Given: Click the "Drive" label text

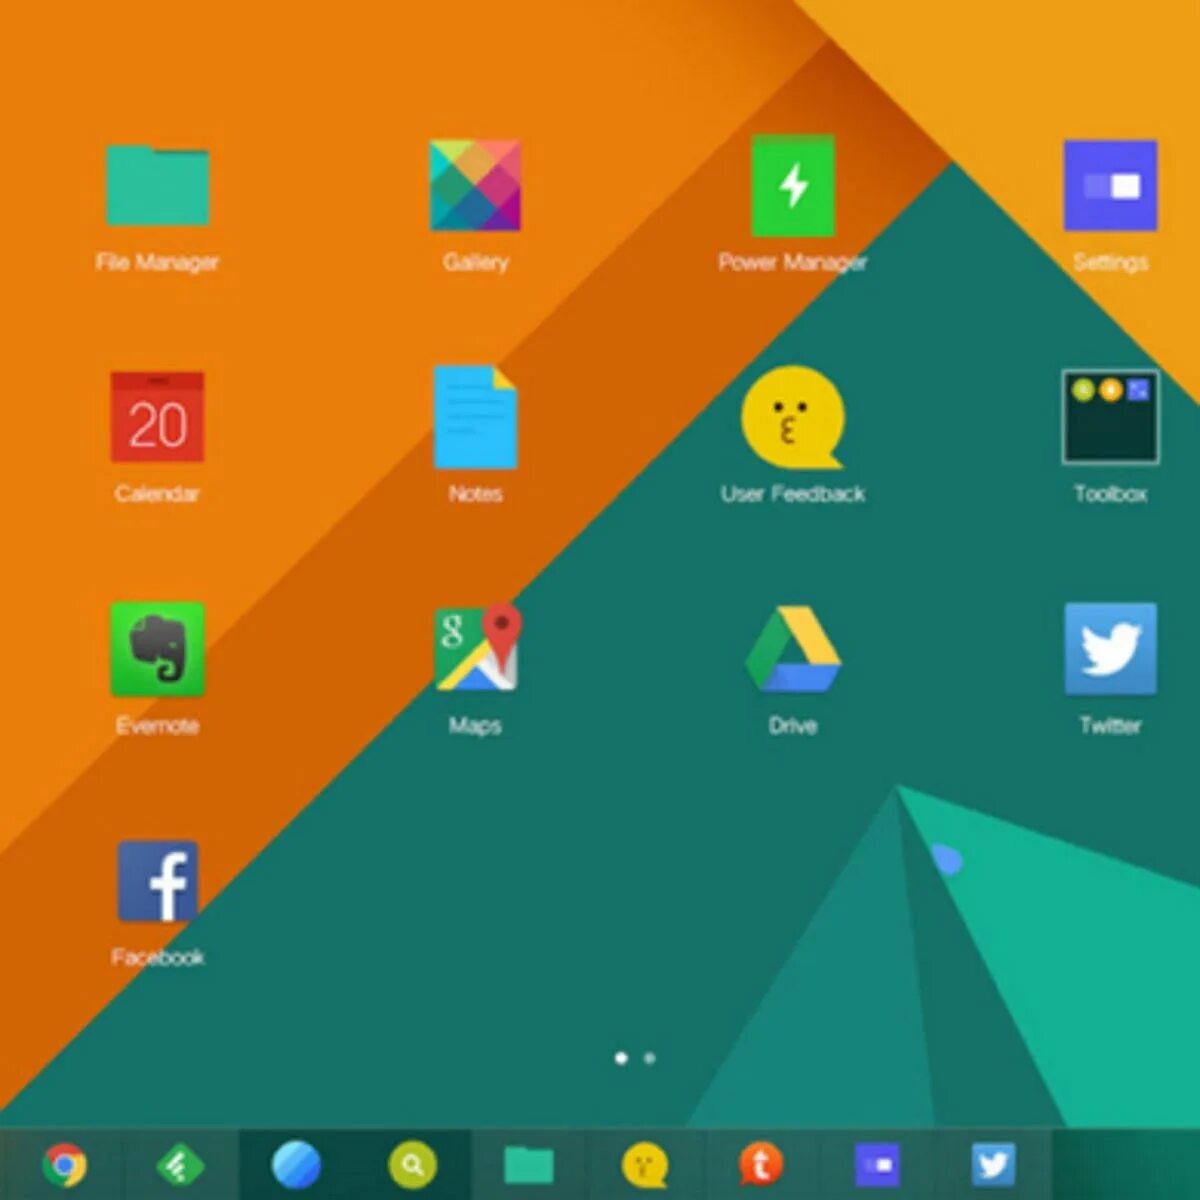Looking at the screenshot, I should click(x=793, y=725).
